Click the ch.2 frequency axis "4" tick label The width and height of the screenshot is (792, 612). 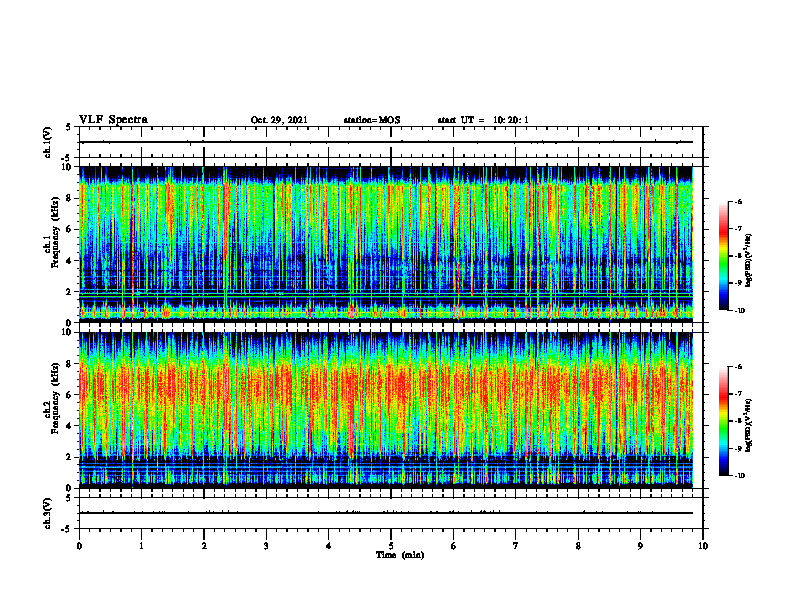coord(69,426)
